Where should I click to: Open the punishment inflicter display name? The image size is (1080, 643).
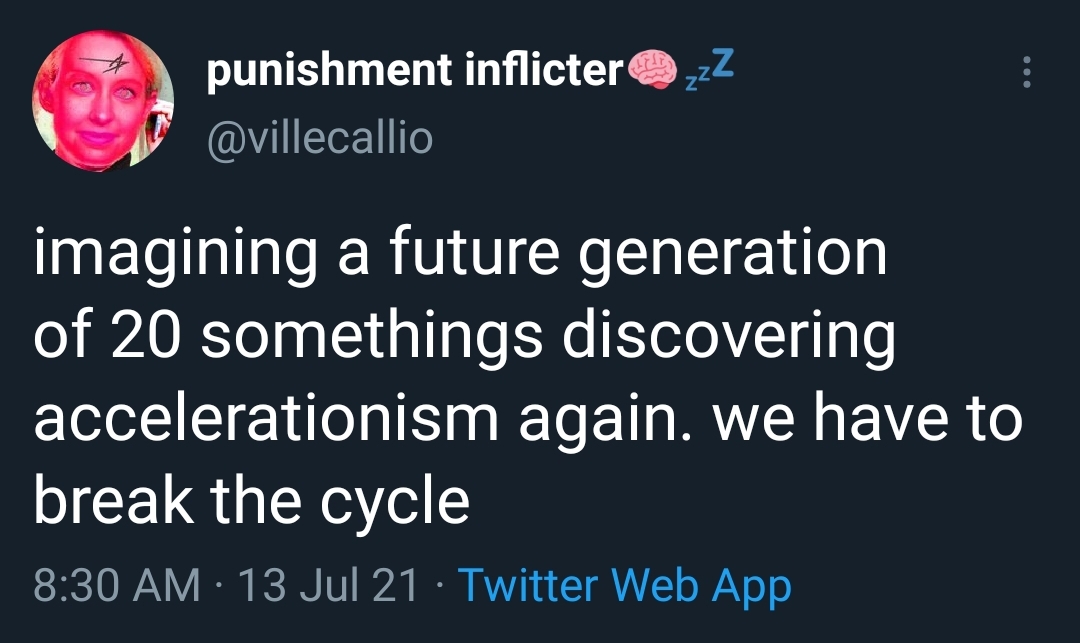pos(415,73)
